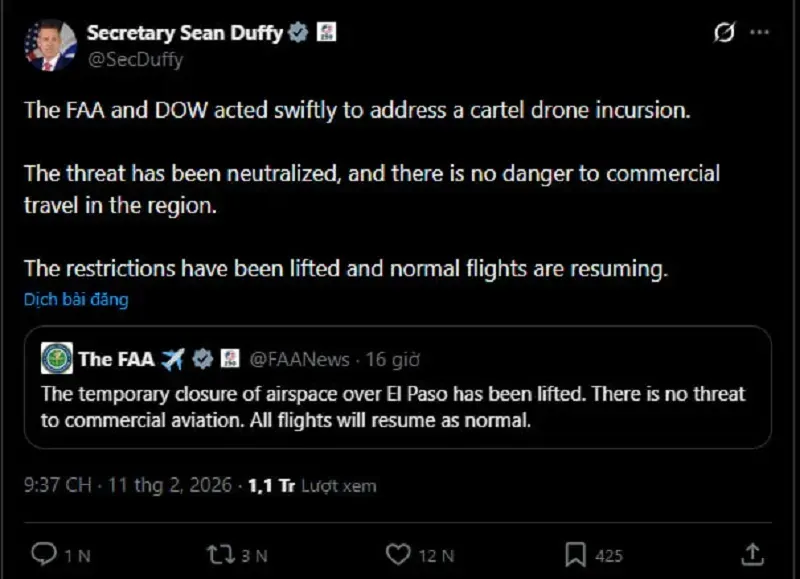Bookmark this post with the bookmark icon
Viewport: 800px width, 579px height.
[575, 554]
